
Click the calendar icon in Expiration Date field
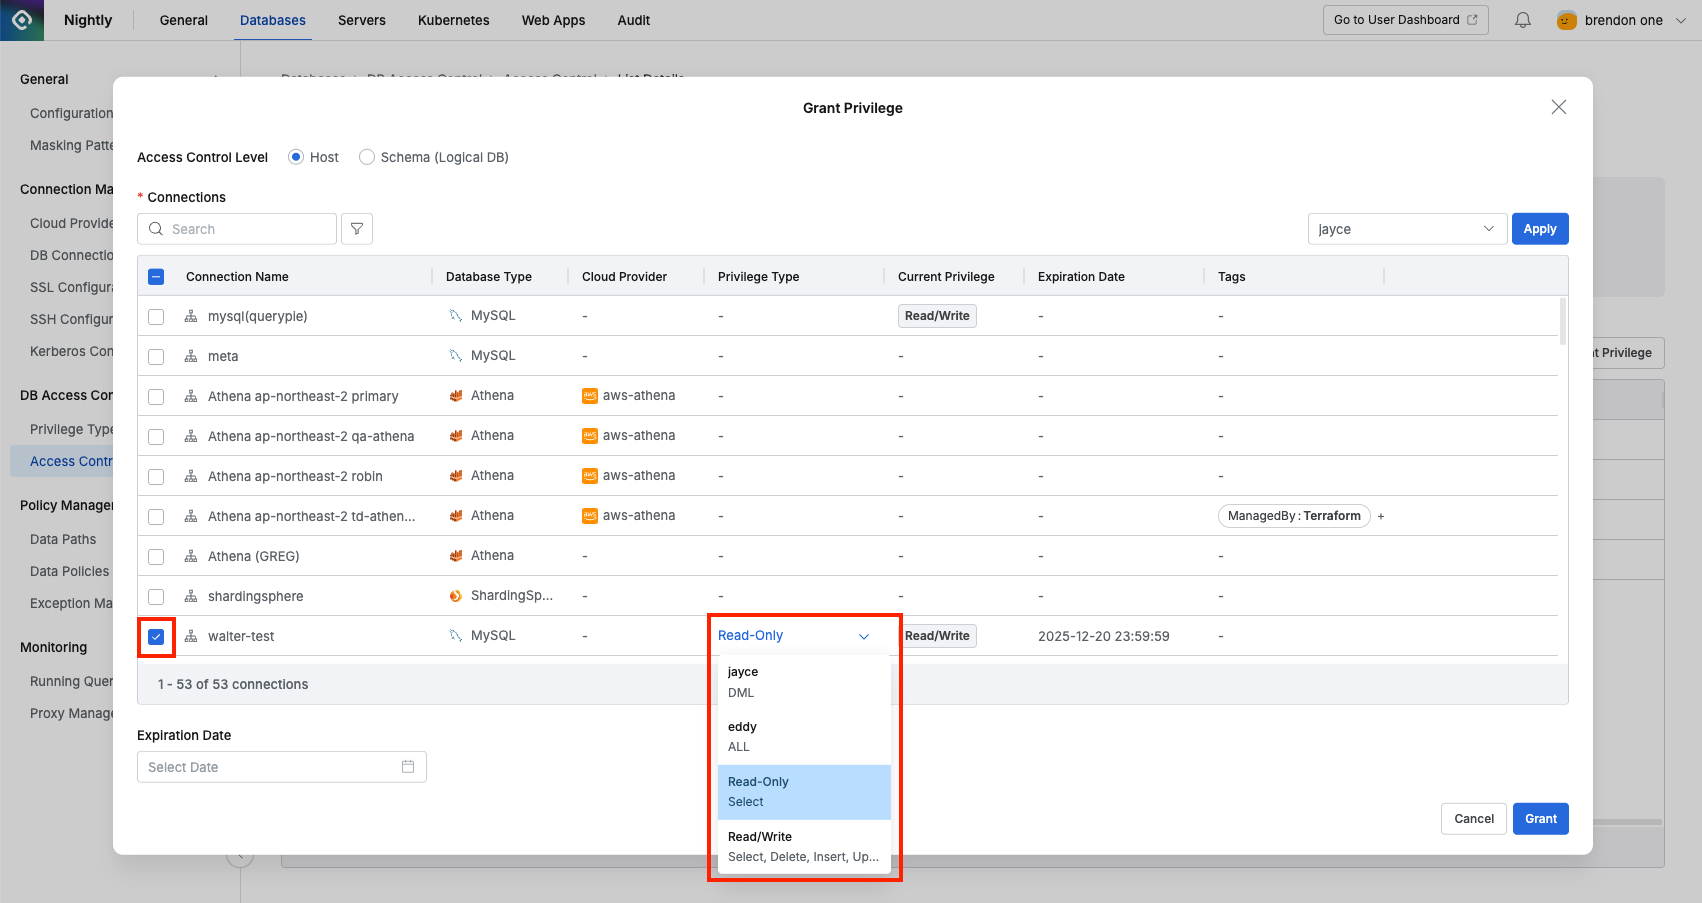coord(408,767)
